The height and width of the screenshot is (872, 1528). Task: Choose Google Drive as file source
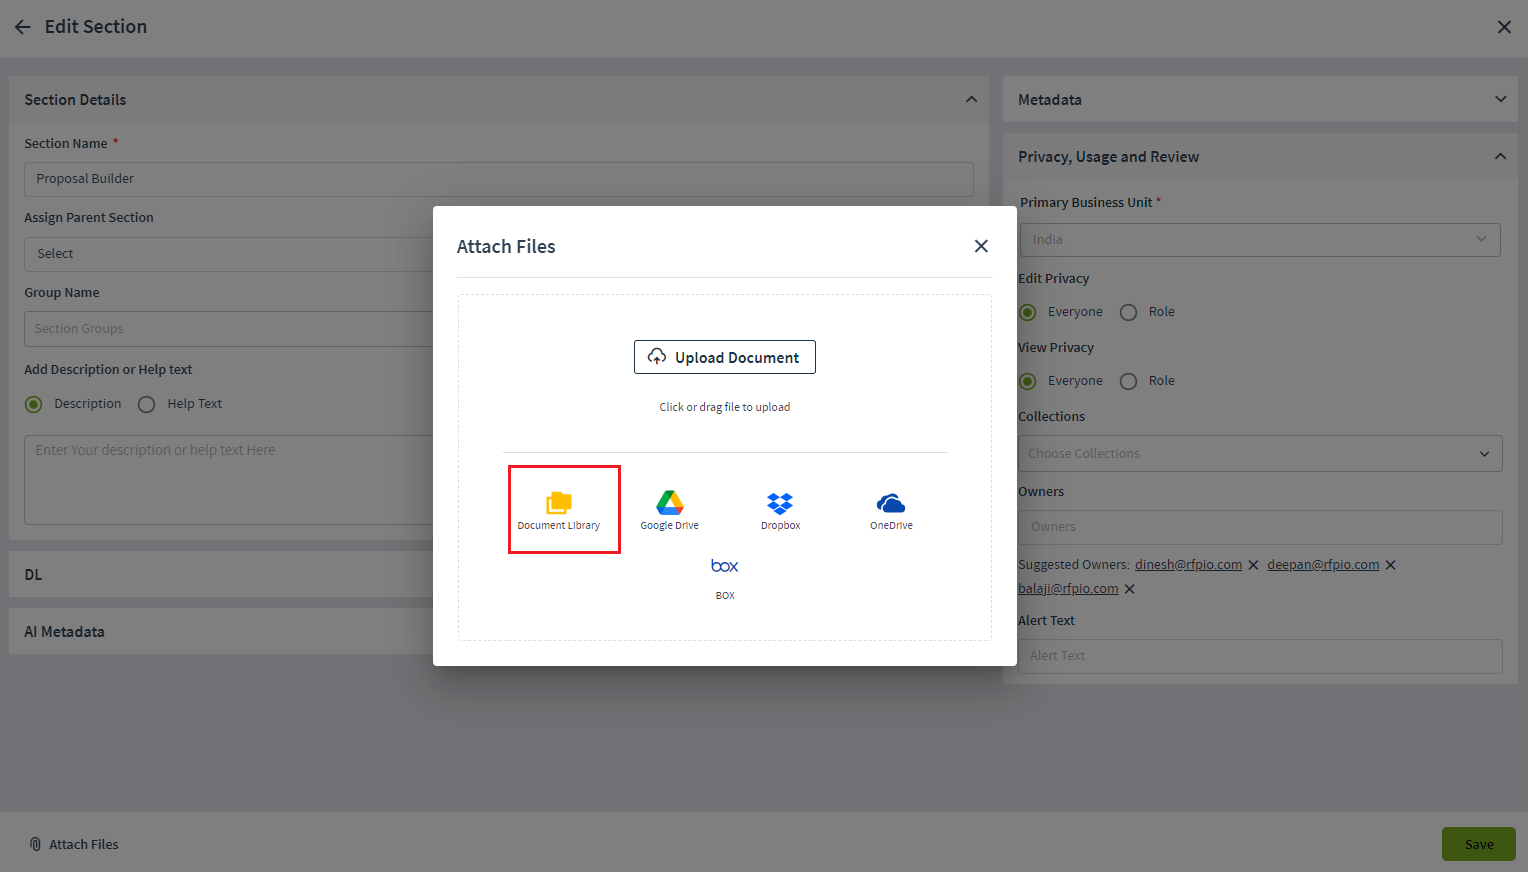tap(669, 510)
